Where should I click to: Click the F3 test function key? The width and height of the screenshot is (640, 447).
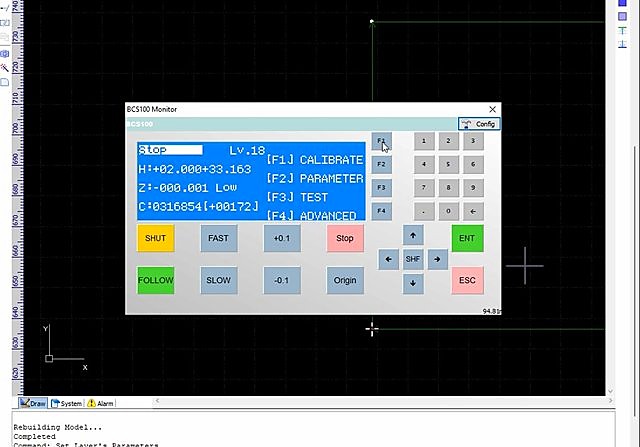pyautogui.click(x=382, y=188)
